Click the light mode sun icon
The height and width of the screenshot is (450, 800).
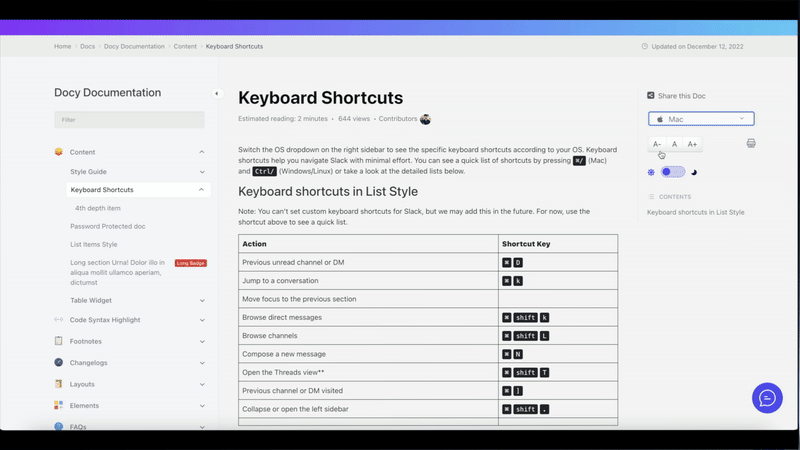pos(651,172)
